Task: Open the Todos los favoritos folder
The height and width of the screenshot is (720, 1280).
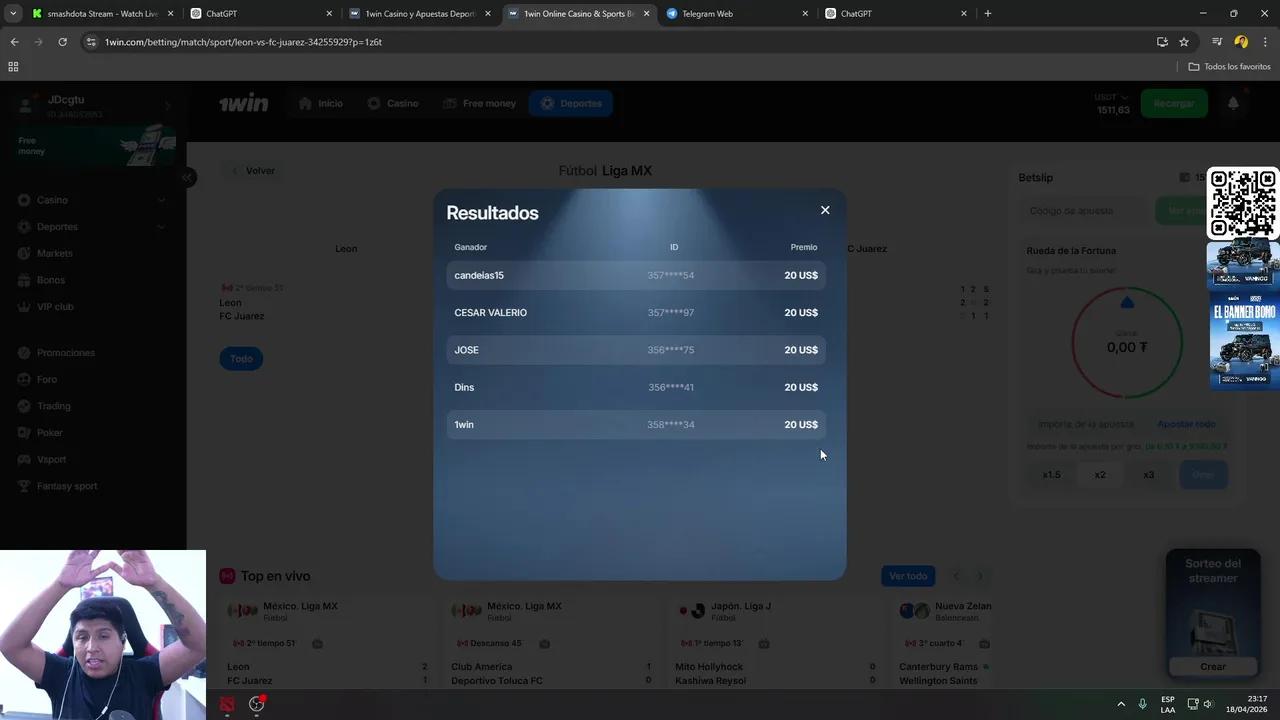Action: pyautogui.click(x=1229, y=66)
